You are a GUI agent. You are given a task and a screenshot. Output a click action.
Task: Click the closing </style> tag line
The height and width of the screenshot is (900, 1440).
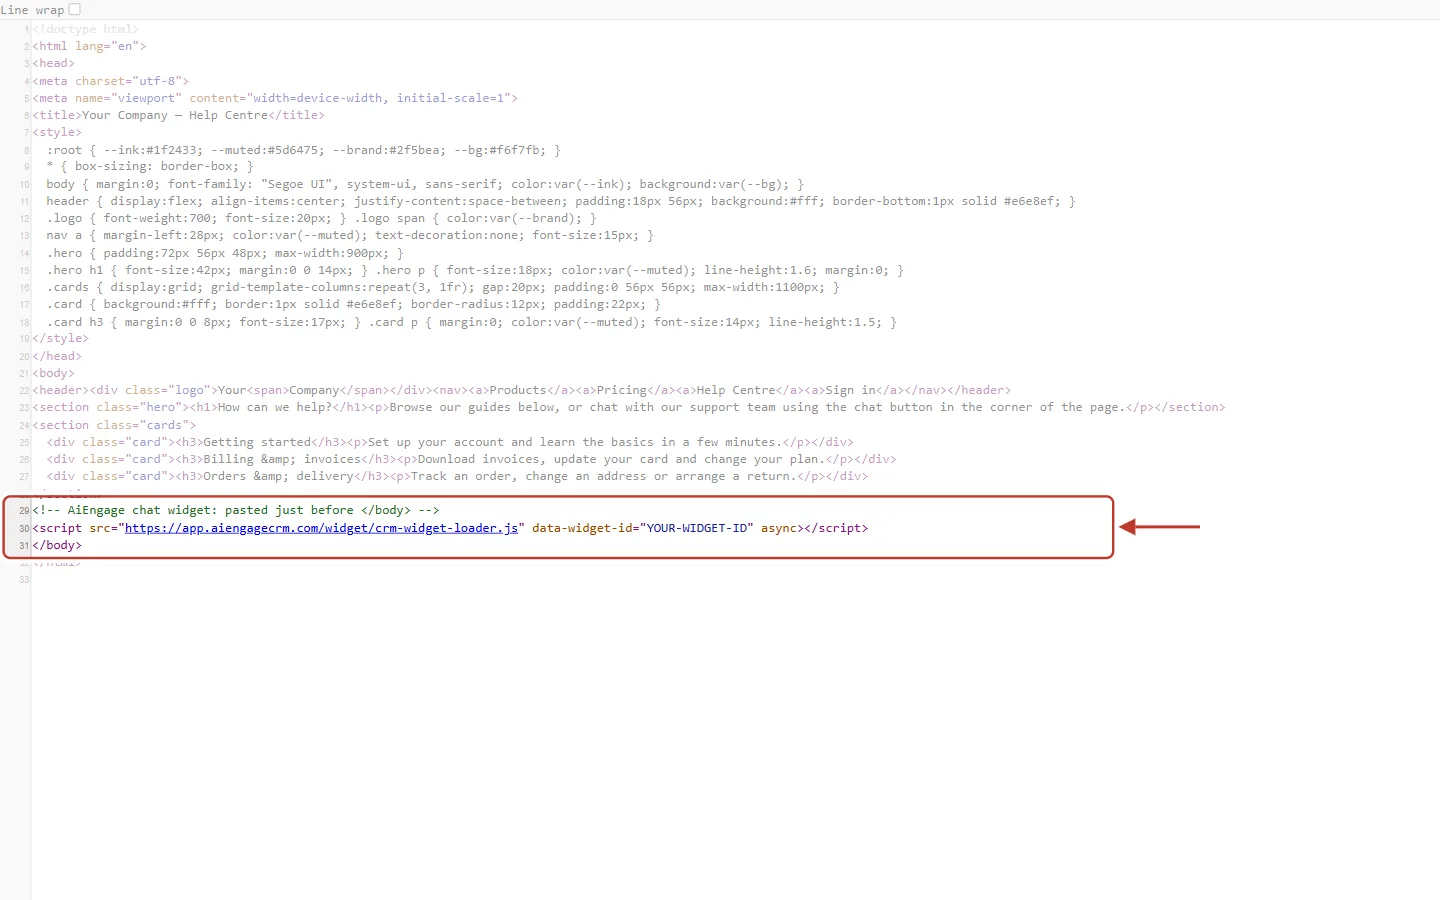(60, 338)
